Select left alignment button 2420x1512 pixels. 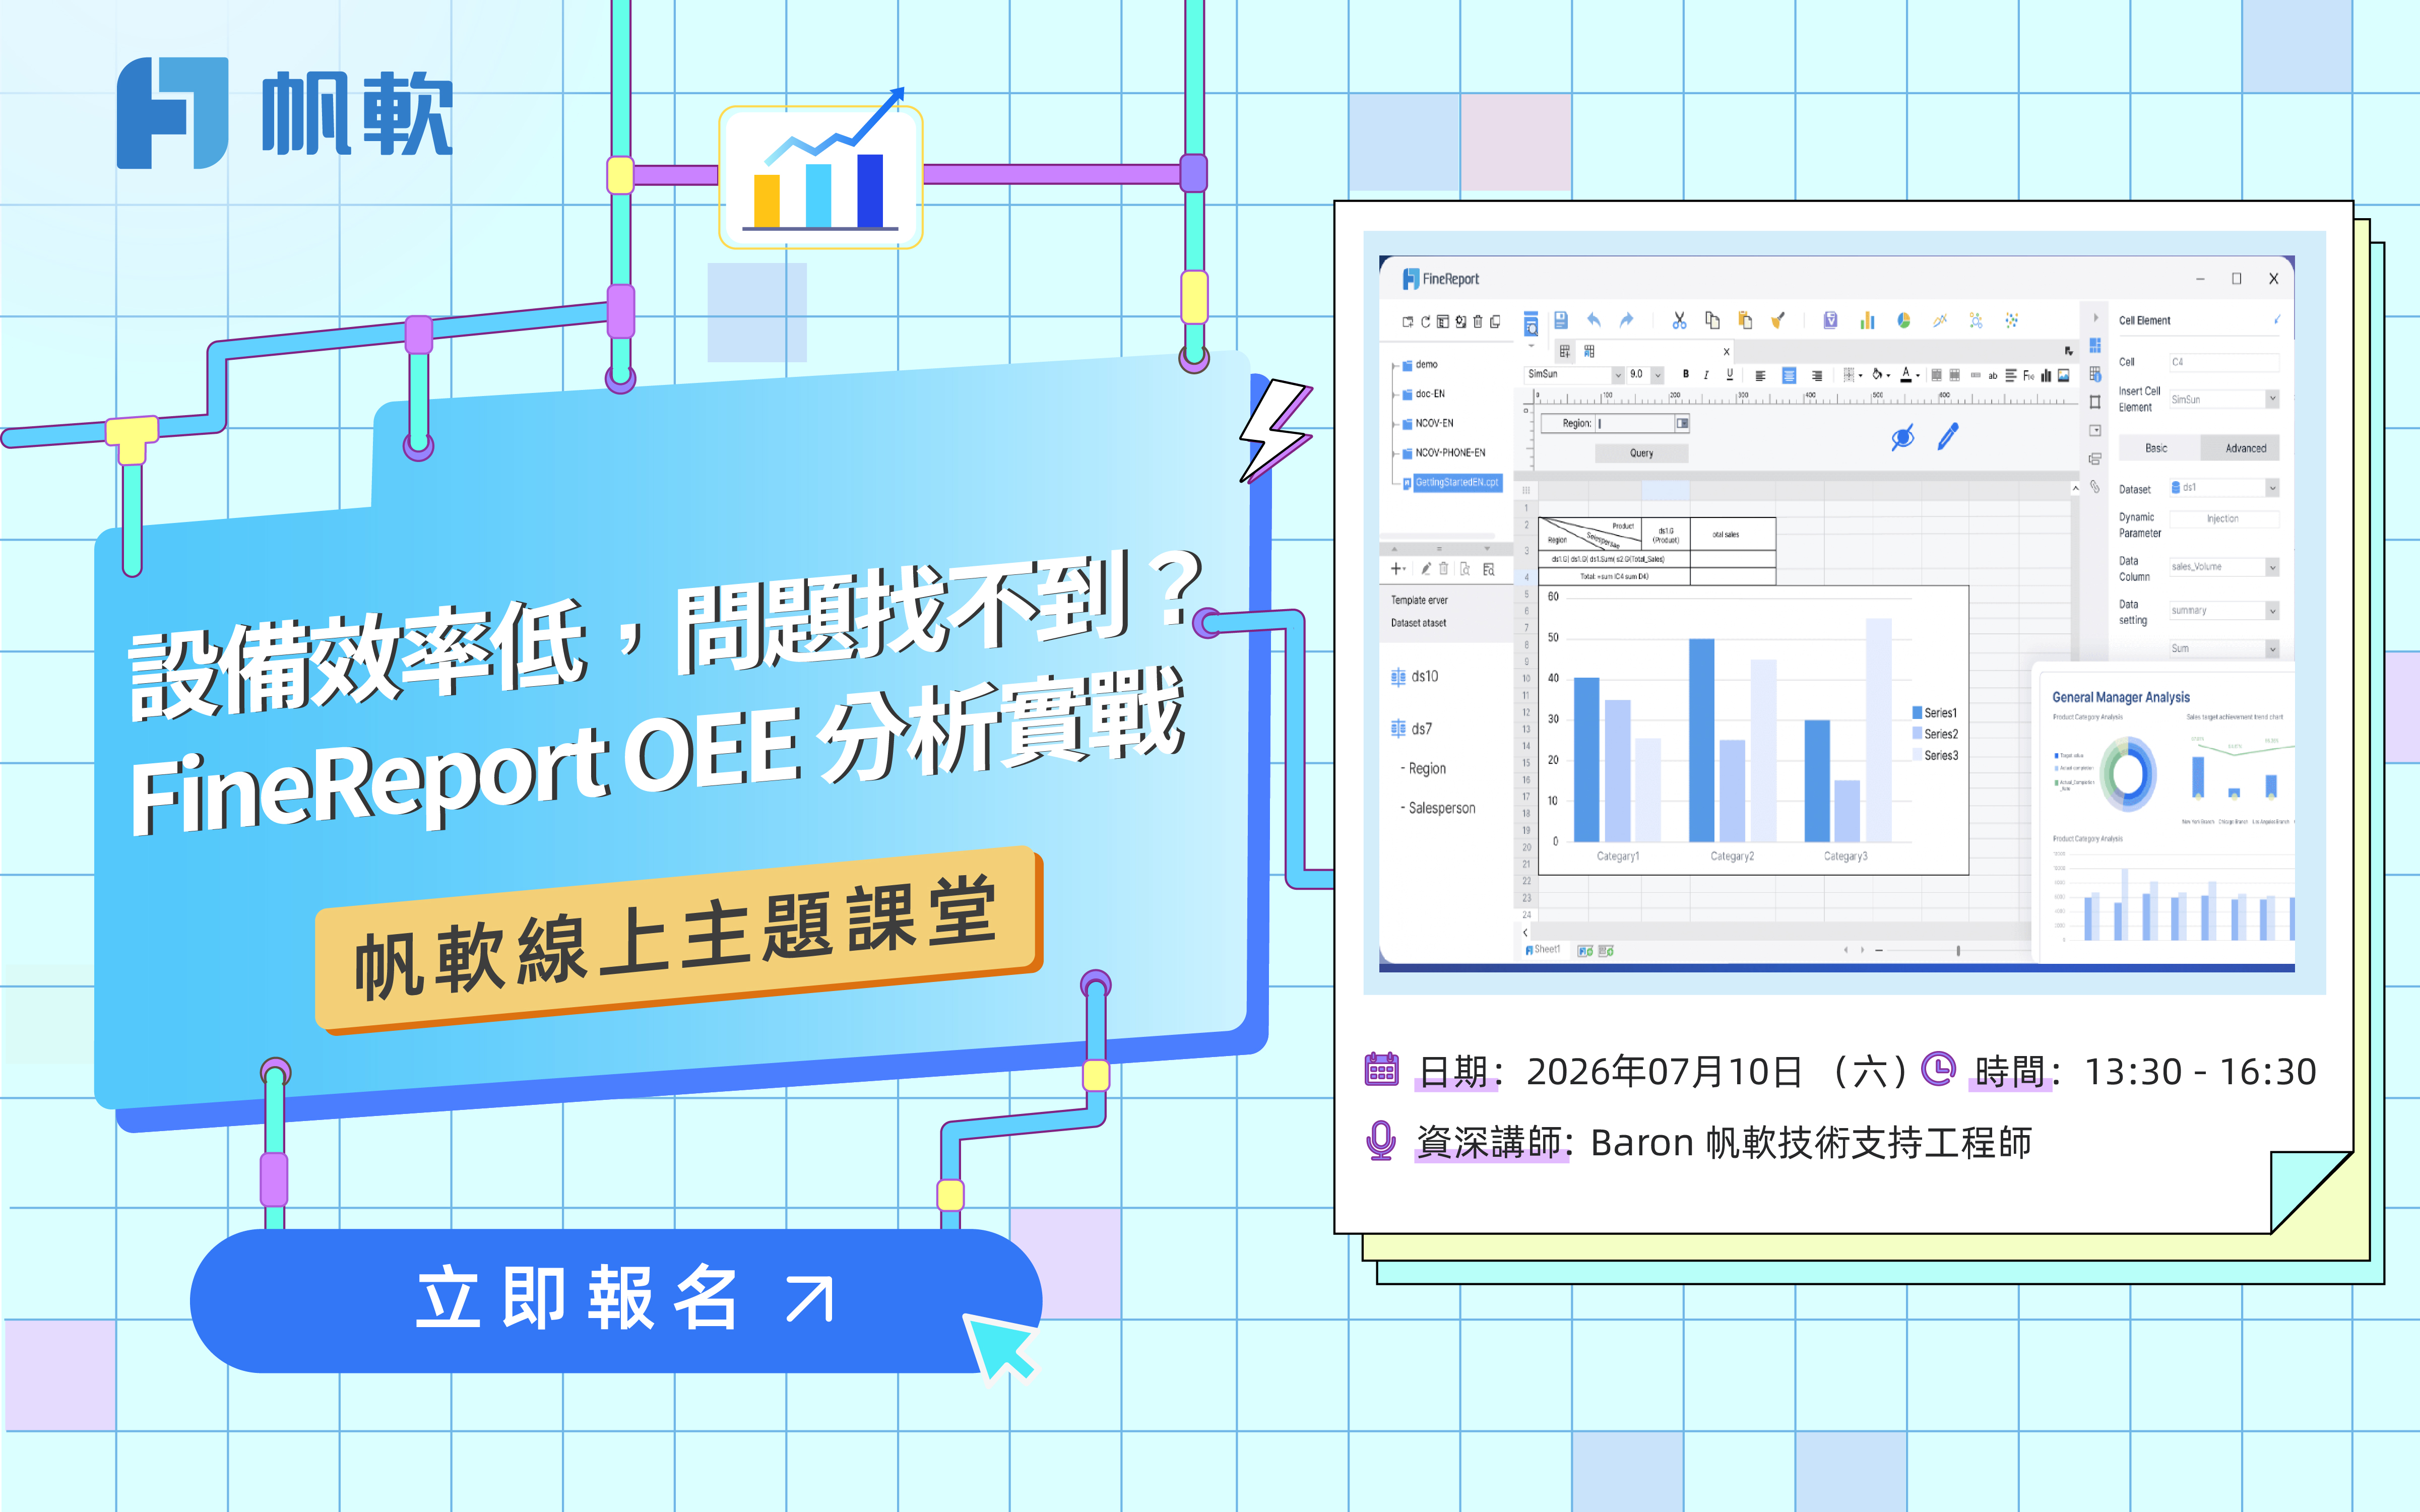pos(1760,375)
